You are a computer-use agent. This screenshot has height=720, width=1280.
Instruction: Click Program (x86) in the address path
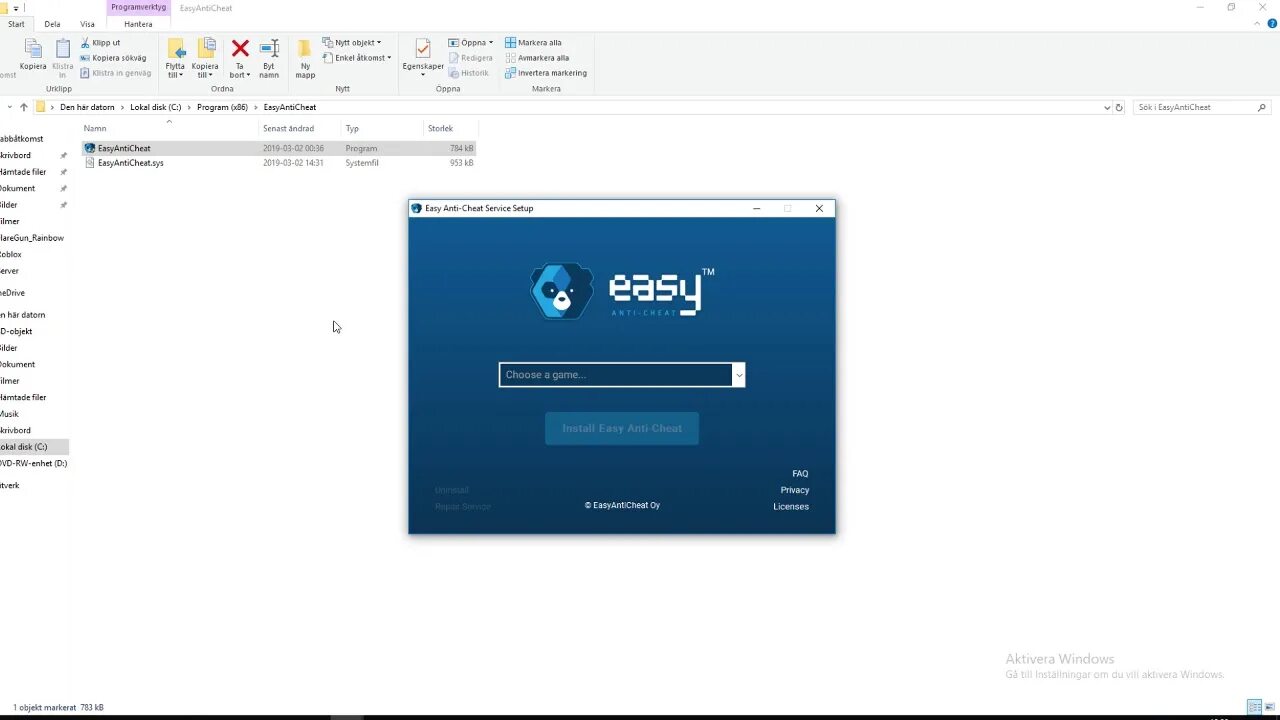tap(222, 107)
